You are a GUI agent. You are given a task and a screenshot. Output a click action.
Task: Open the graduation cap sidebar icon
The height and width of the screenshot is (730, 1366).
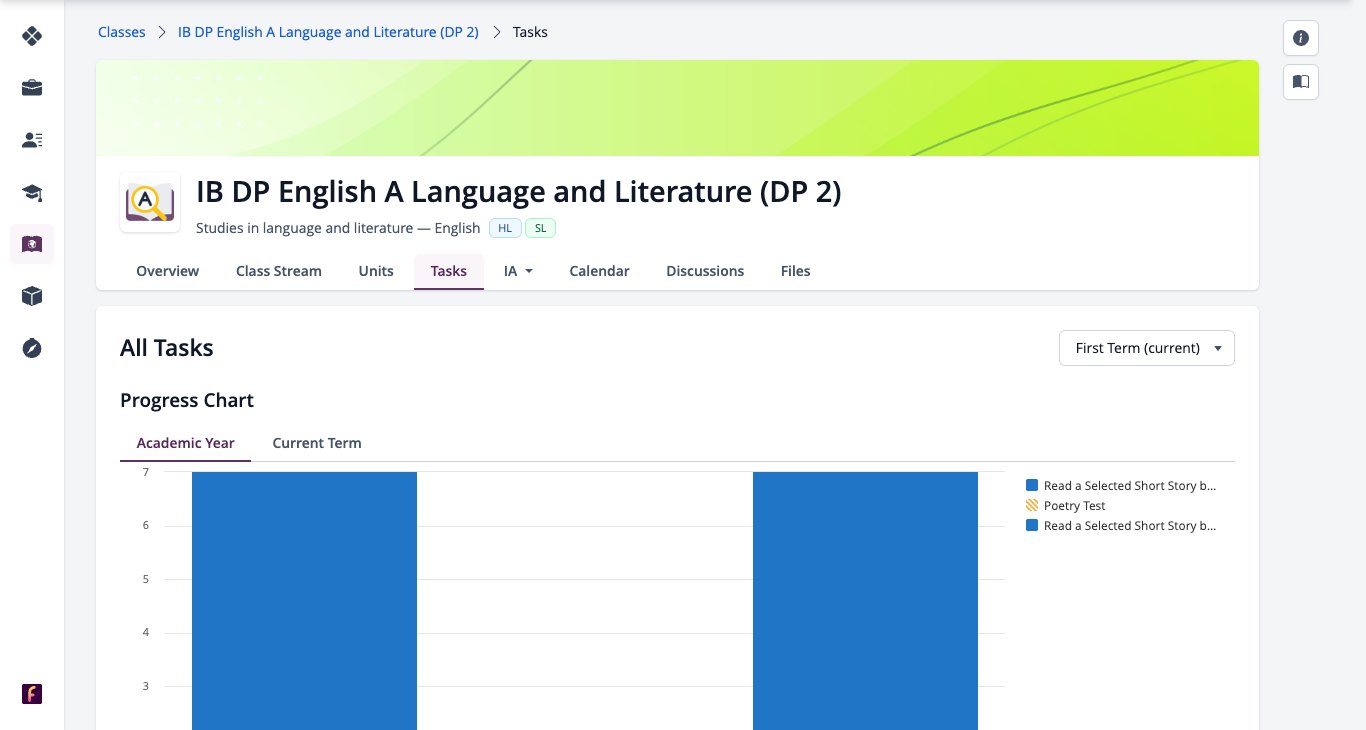32,192
